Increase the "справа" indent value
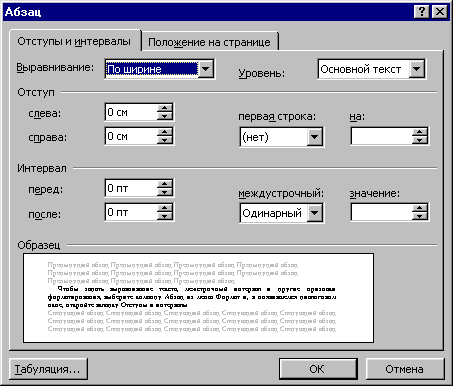 click(165, 132)
